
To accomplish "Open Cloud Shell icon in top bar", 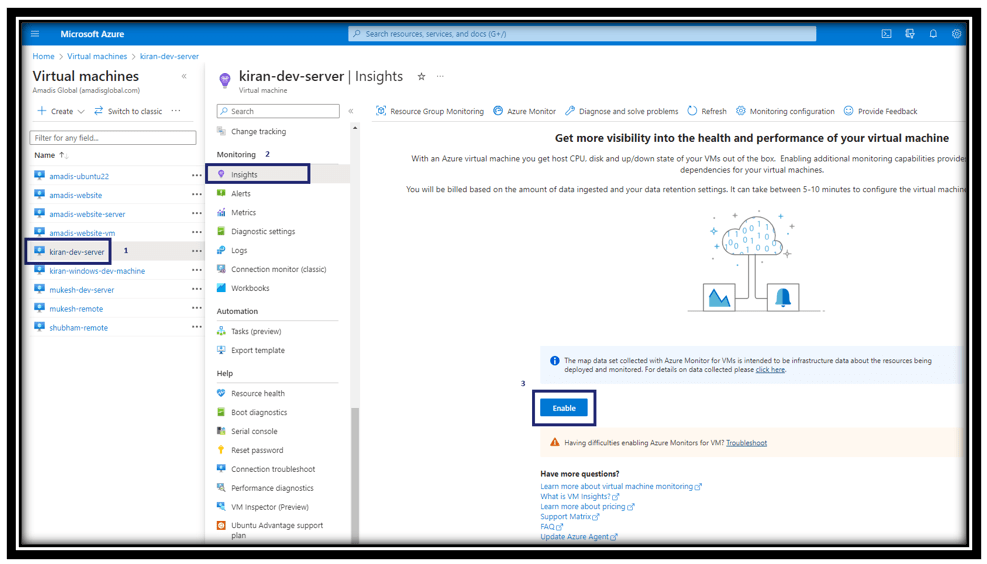I will point(886,34).
